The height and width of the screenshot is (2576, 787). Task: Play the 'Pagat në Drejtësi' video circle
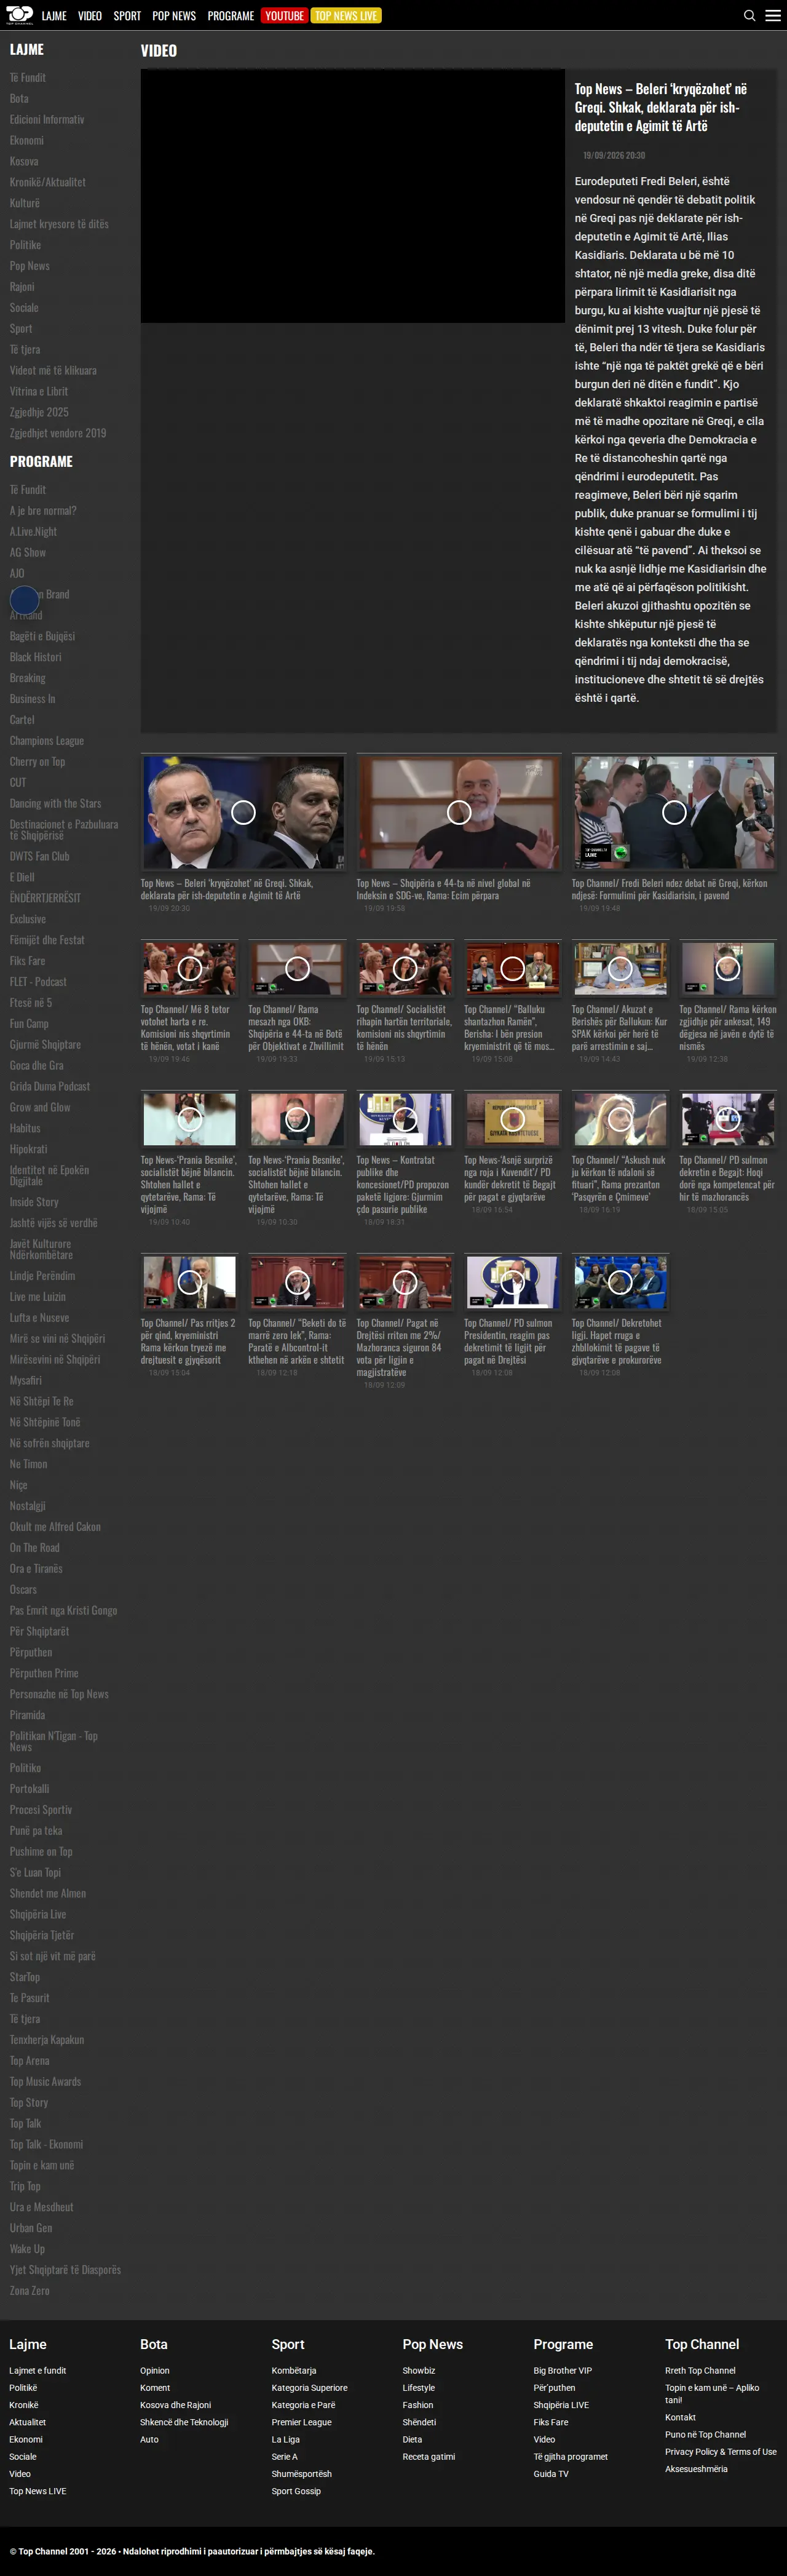[405, 1282]
